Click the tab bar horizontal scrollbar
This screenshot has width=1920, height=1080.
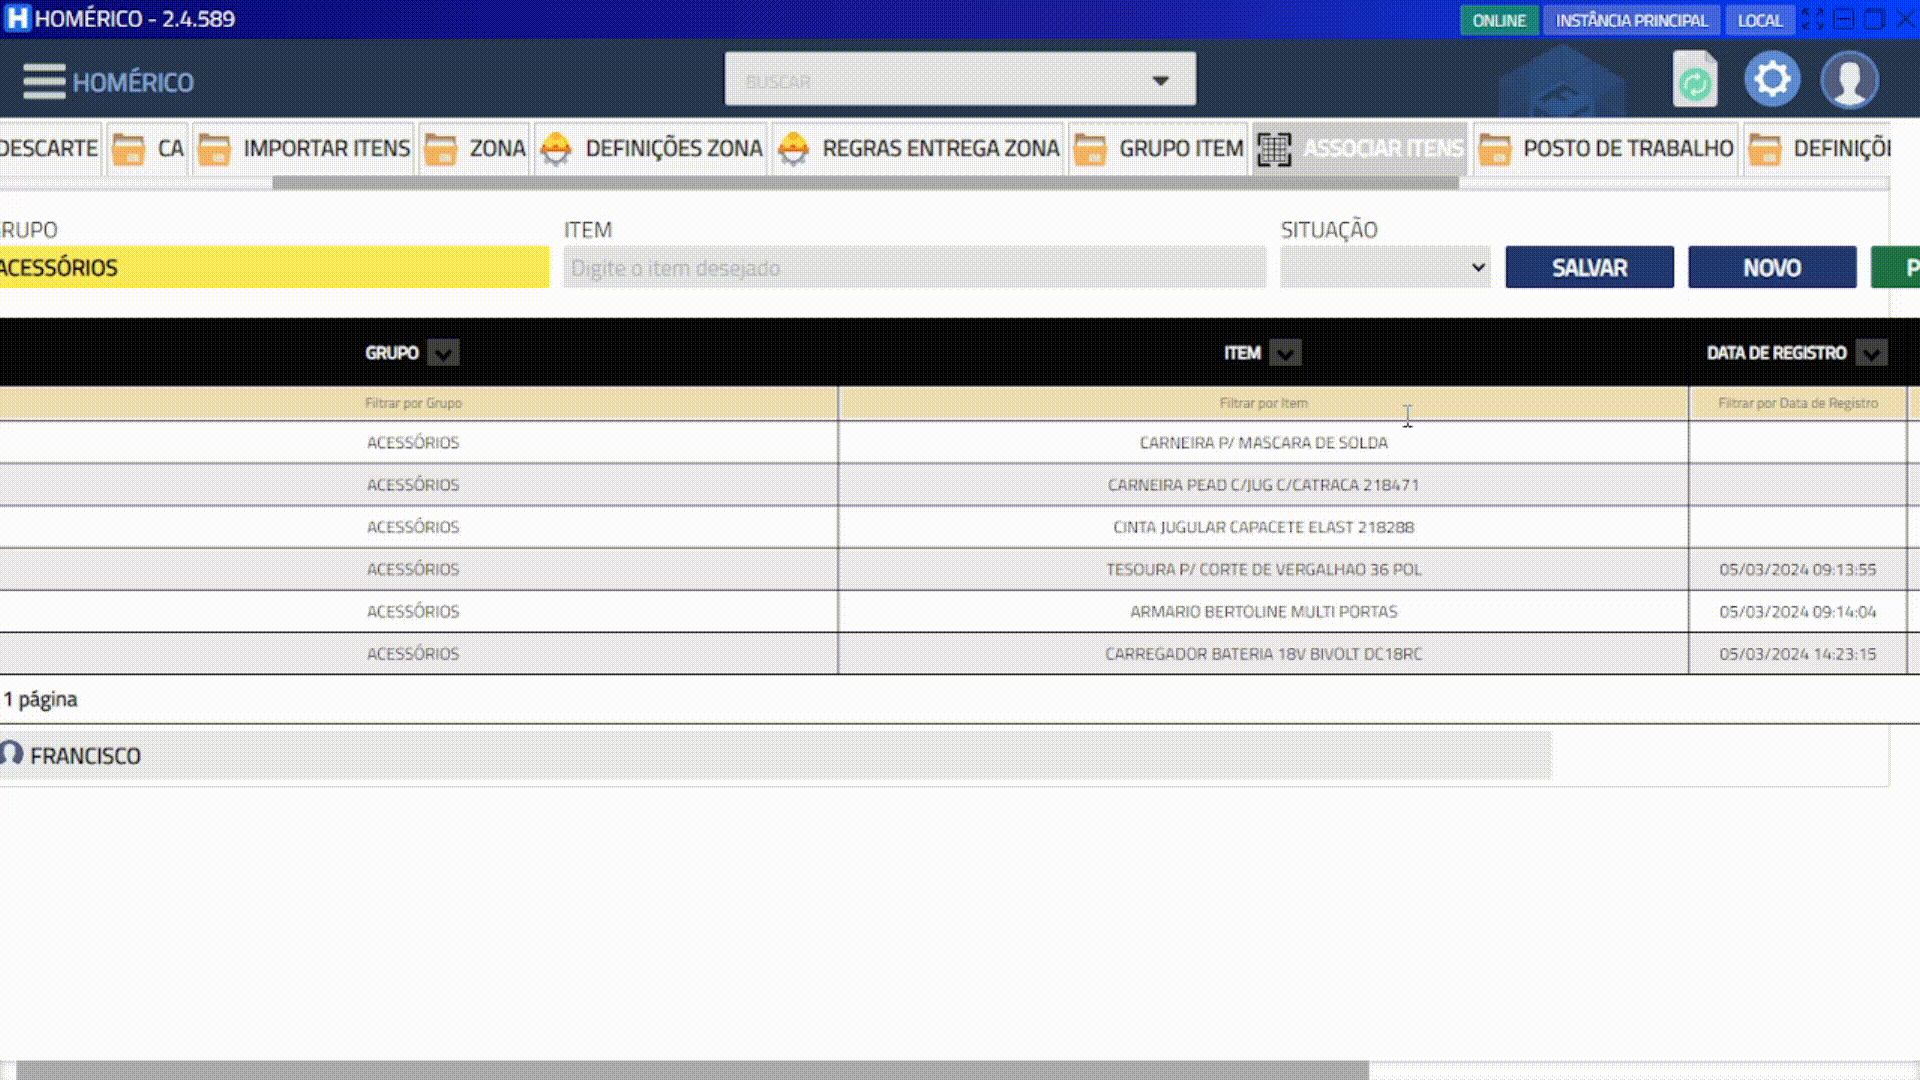click(x=865, y=183)
